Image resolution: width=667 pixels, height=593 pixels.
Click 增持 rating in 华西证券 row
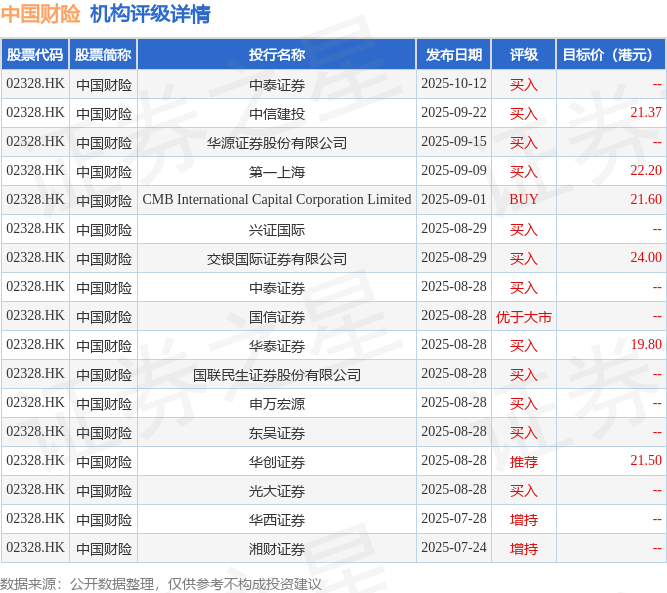pos(524,519)
